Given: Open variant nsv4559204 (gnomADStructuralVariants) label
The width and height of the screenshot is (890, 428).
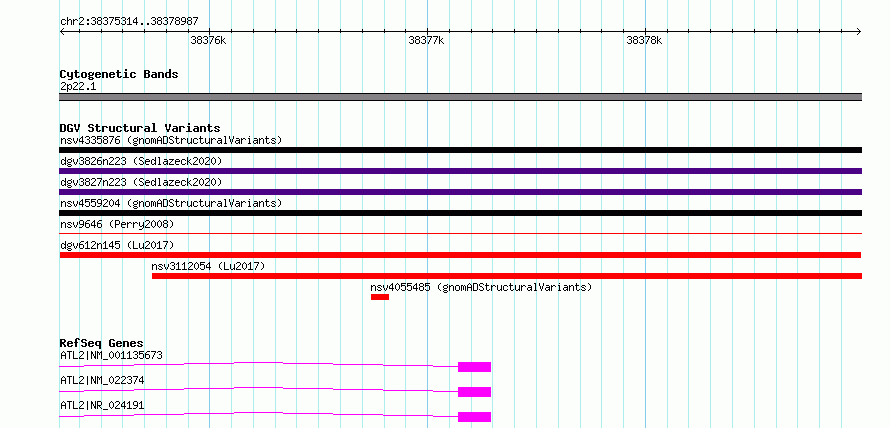Looking at the screenshot, I should pos(171,203).
